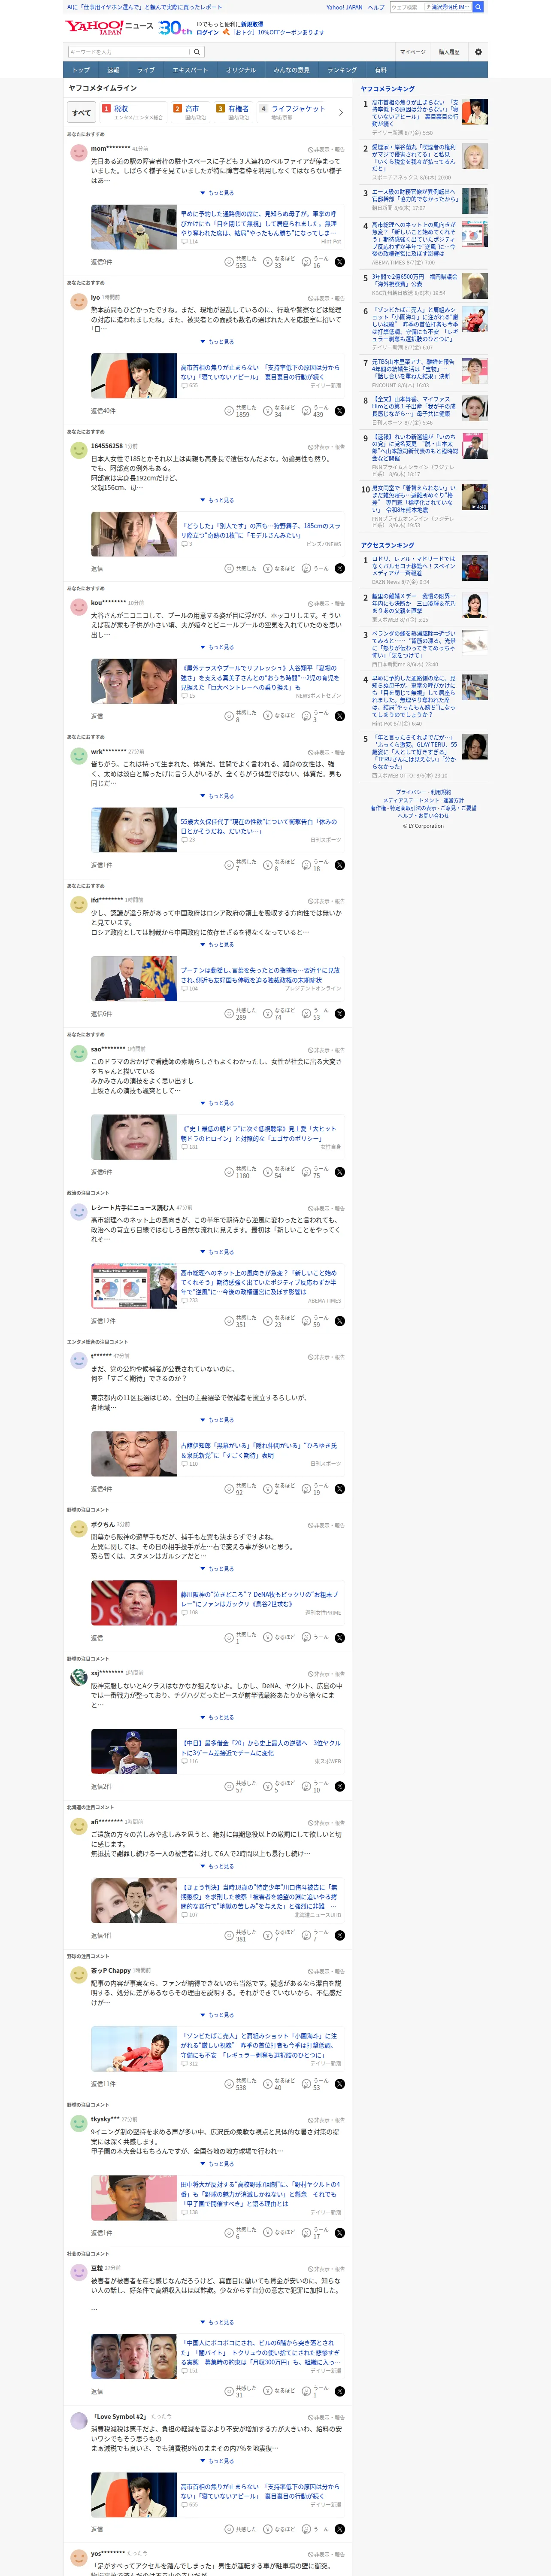Click うーん reaction on mom******** comment
The width and height of the screenshot is (551, 2576).
click(x=316, y=262)
